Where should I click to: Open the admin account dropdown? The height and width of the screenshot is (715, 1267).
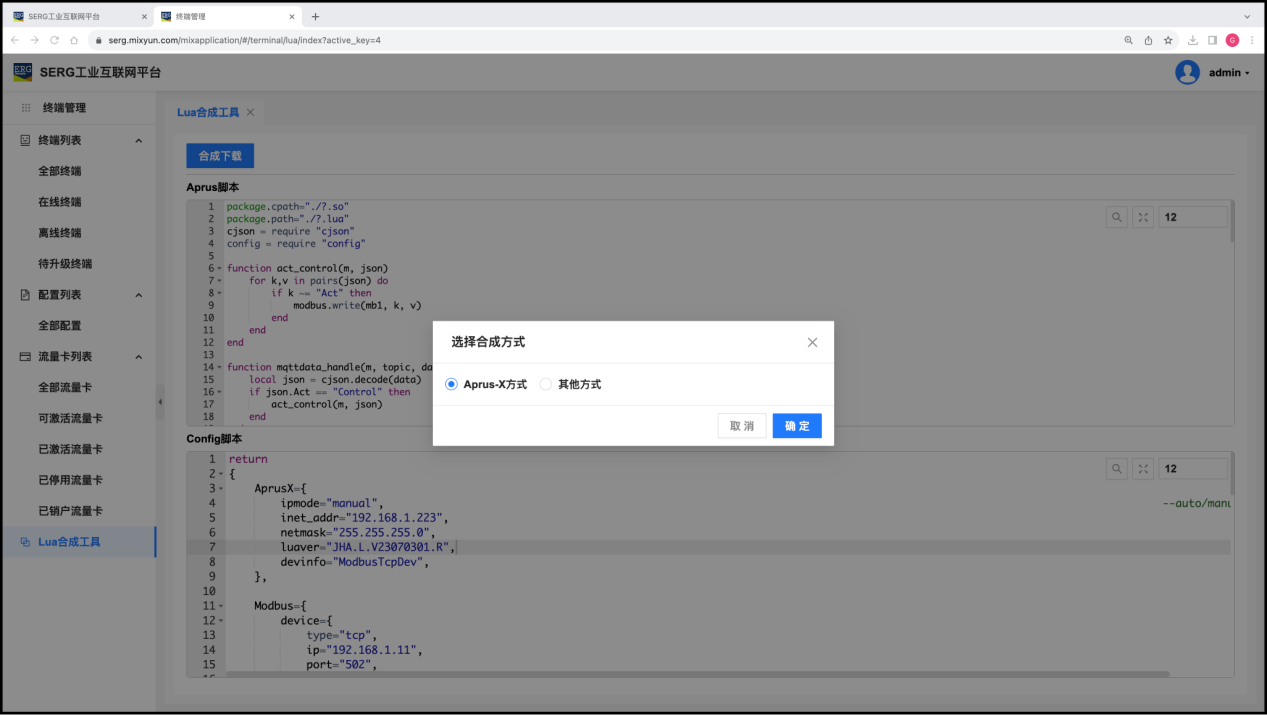[1229, 73]
